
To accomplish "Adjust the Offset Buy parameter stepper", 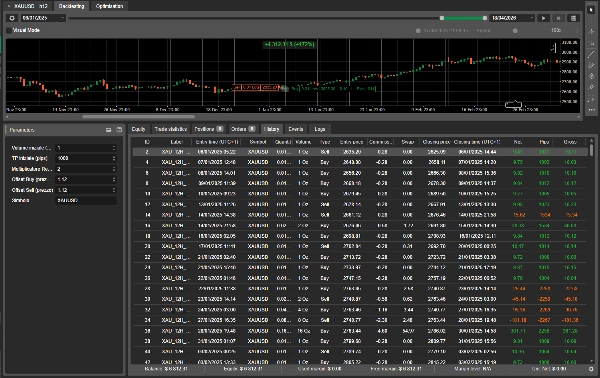I will [114, 179].
